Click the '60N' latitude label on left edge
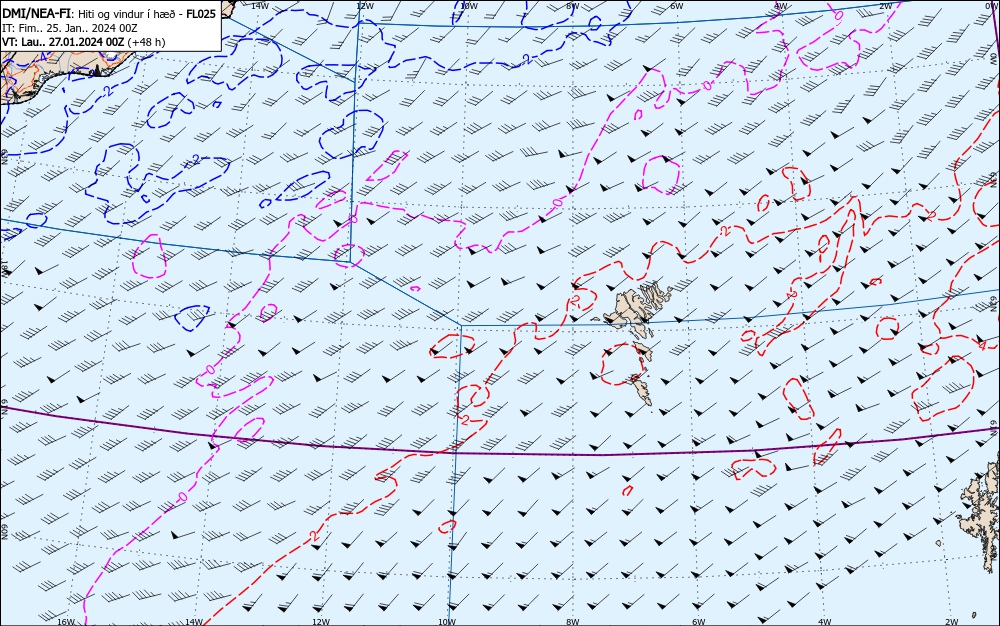The image size is (1000, 626). click(x=4, y=532)
